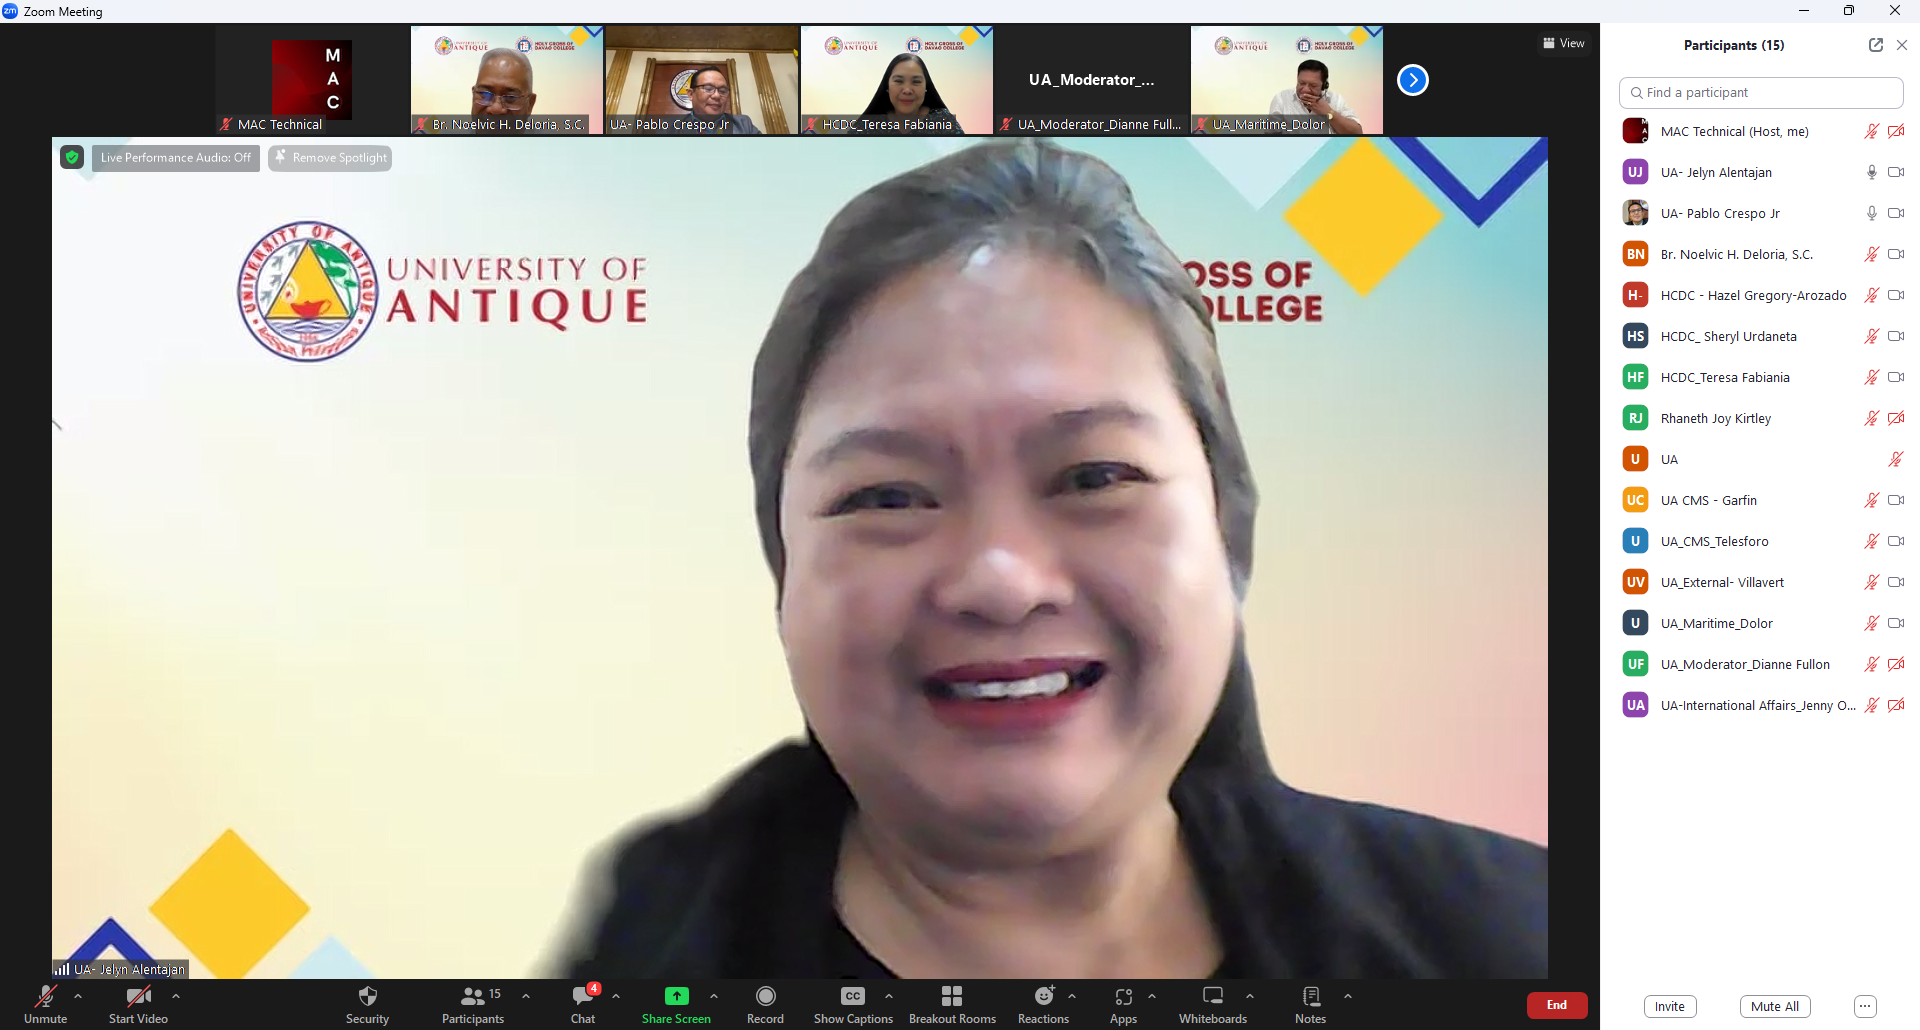Click the signal strength icon on speaker label
Image resolution: width=1920 pixels, height=1030 pixels.
(62, 969)
